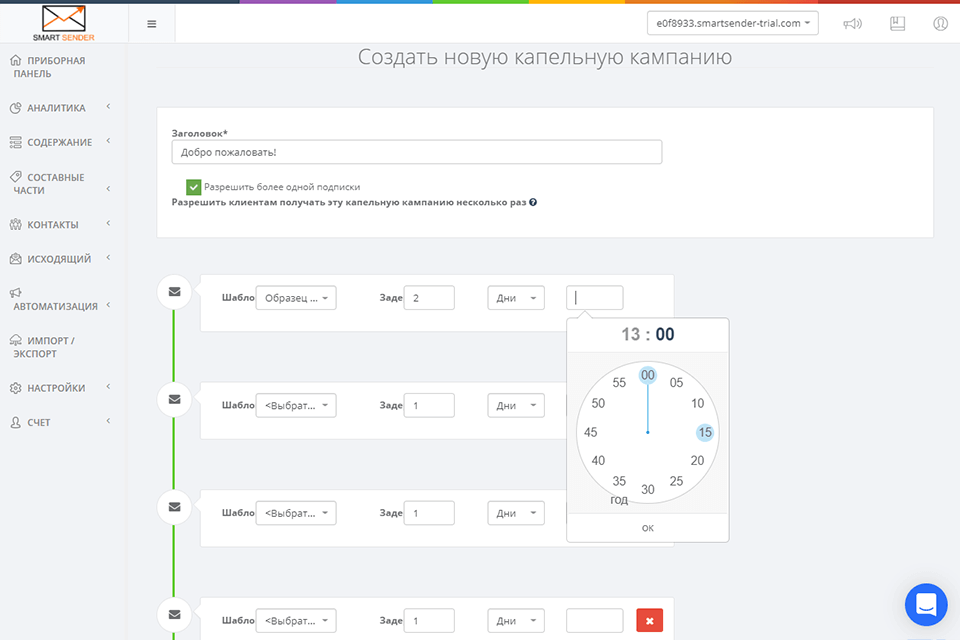
Task: Open second step Дни unit dropdown
Action: point(516,405)
